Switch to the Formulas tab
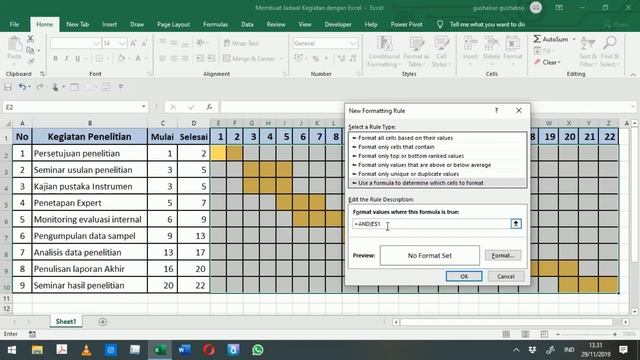The width and height of the screenshot is (640, 360). [216, 24]
